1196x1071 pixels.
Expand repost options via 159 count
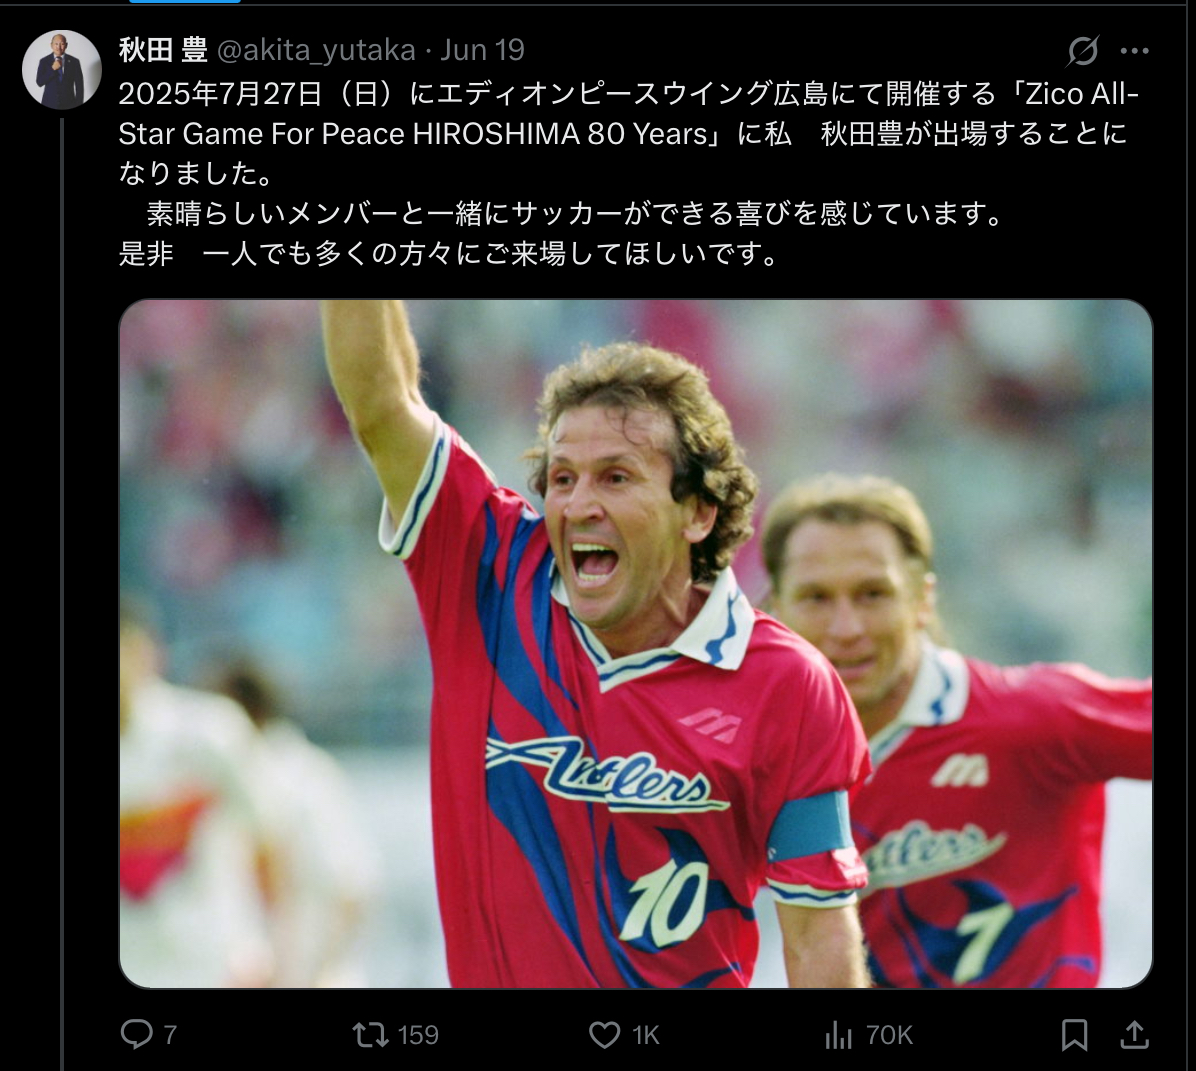[x=418, y=1035]
